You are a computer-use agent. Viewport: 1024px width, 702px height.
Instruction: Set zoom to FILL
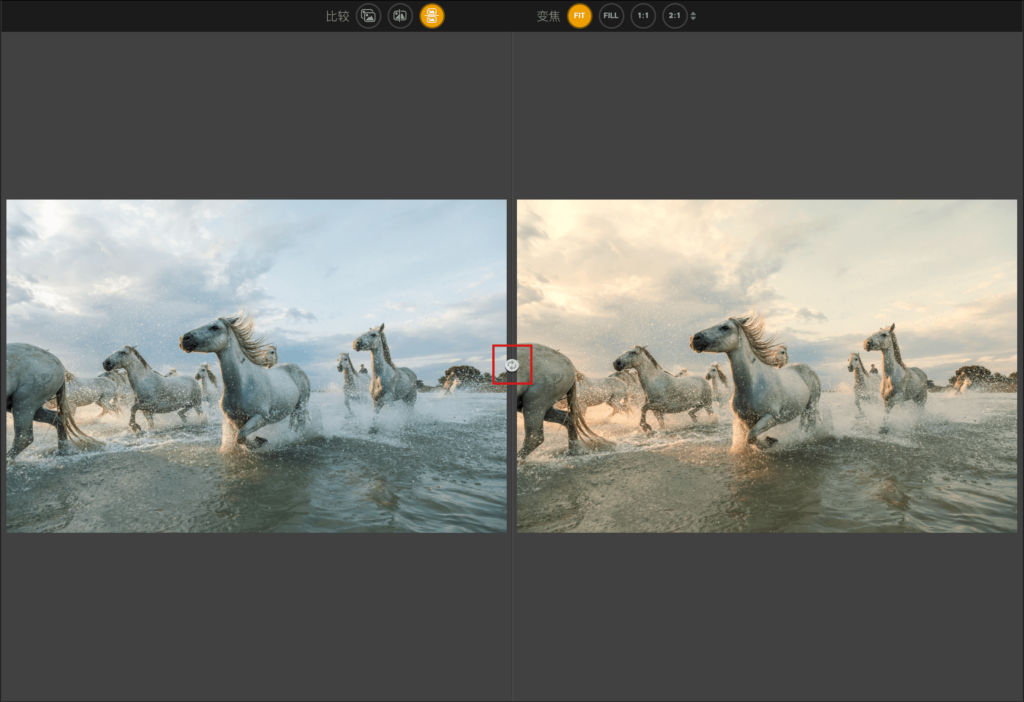[x=611, y=16]
